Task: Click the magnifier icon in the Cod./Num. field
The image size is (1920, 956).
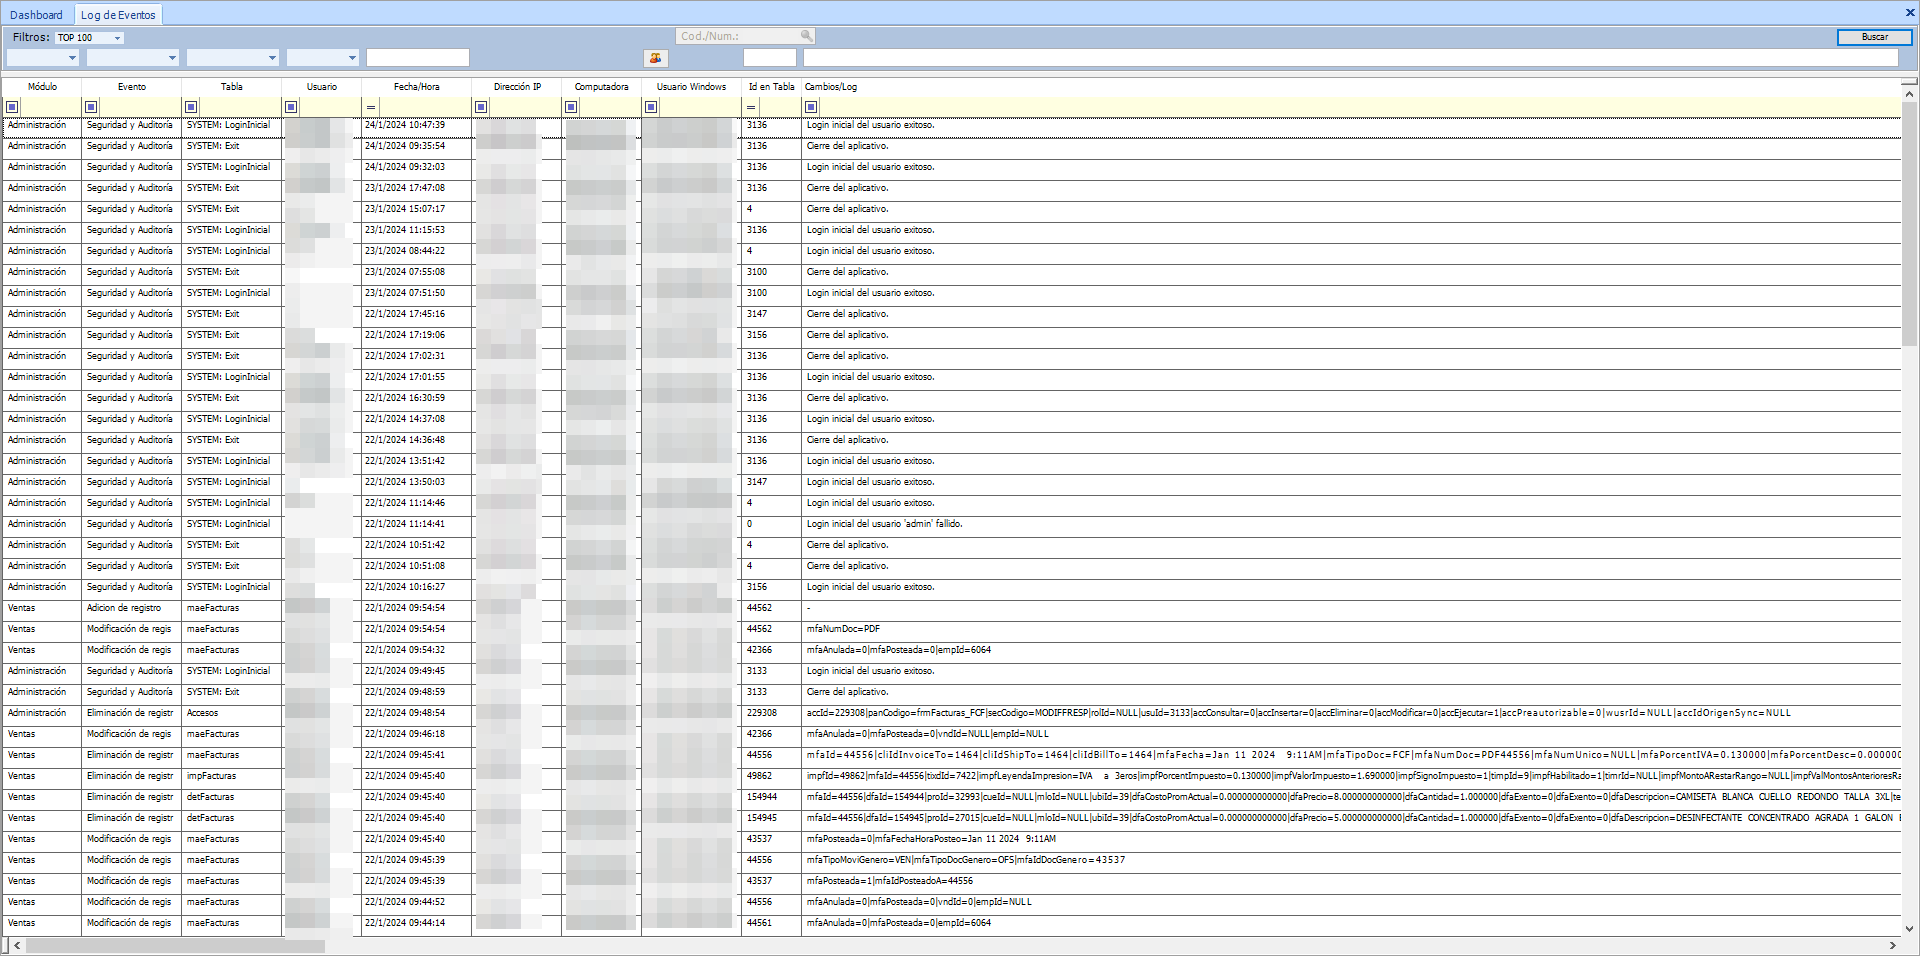Action: click(807, 35)
